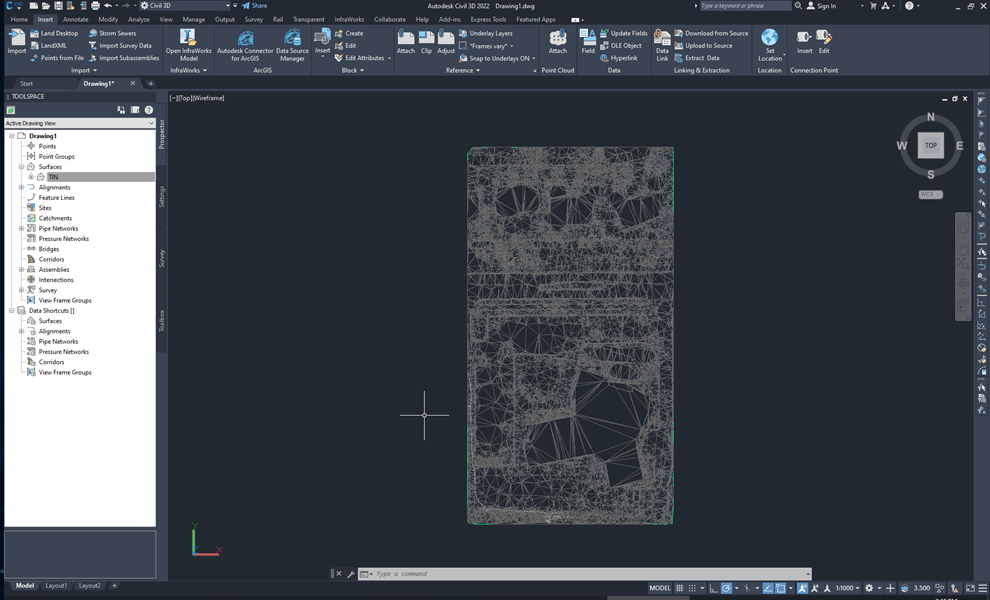Toggle object snap in status bar

pyautogui.click(x=780, y=587)
